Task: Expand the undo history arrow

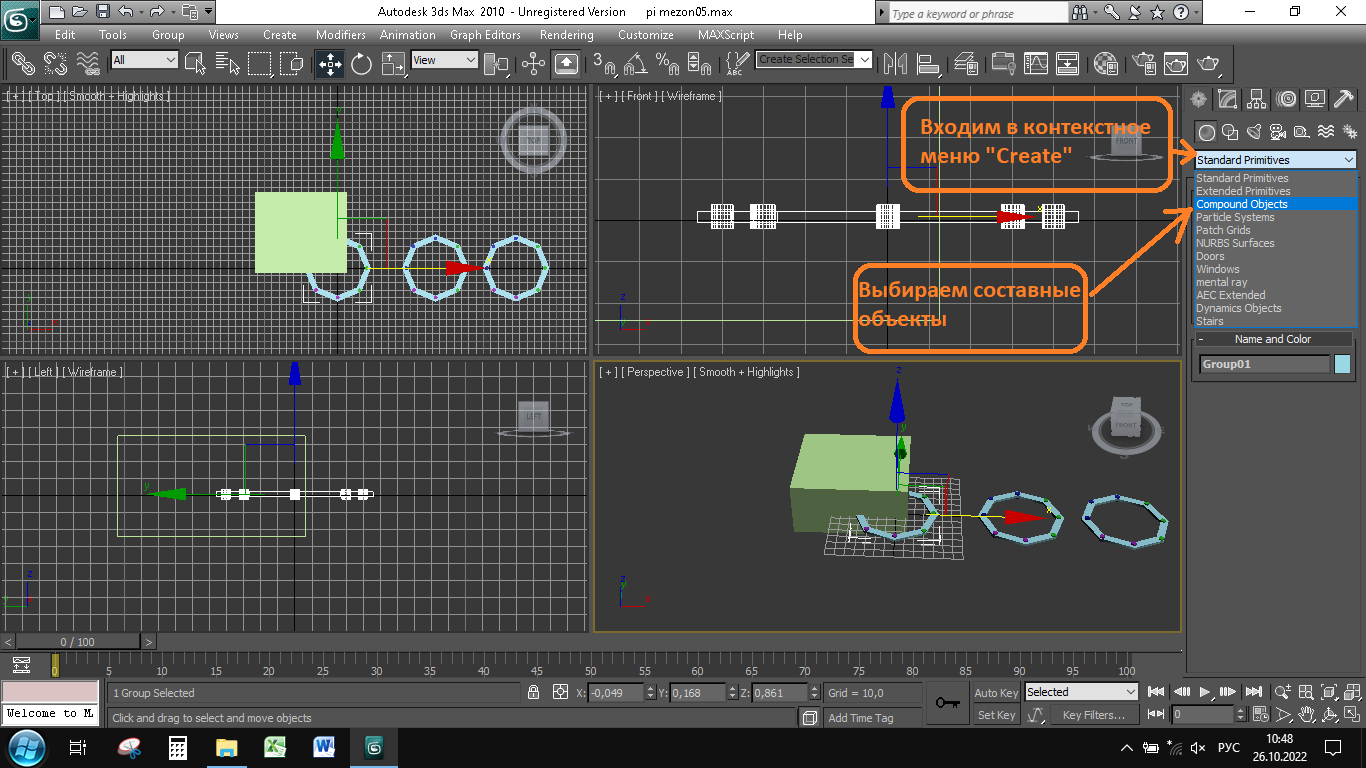Action: [140, 12]
